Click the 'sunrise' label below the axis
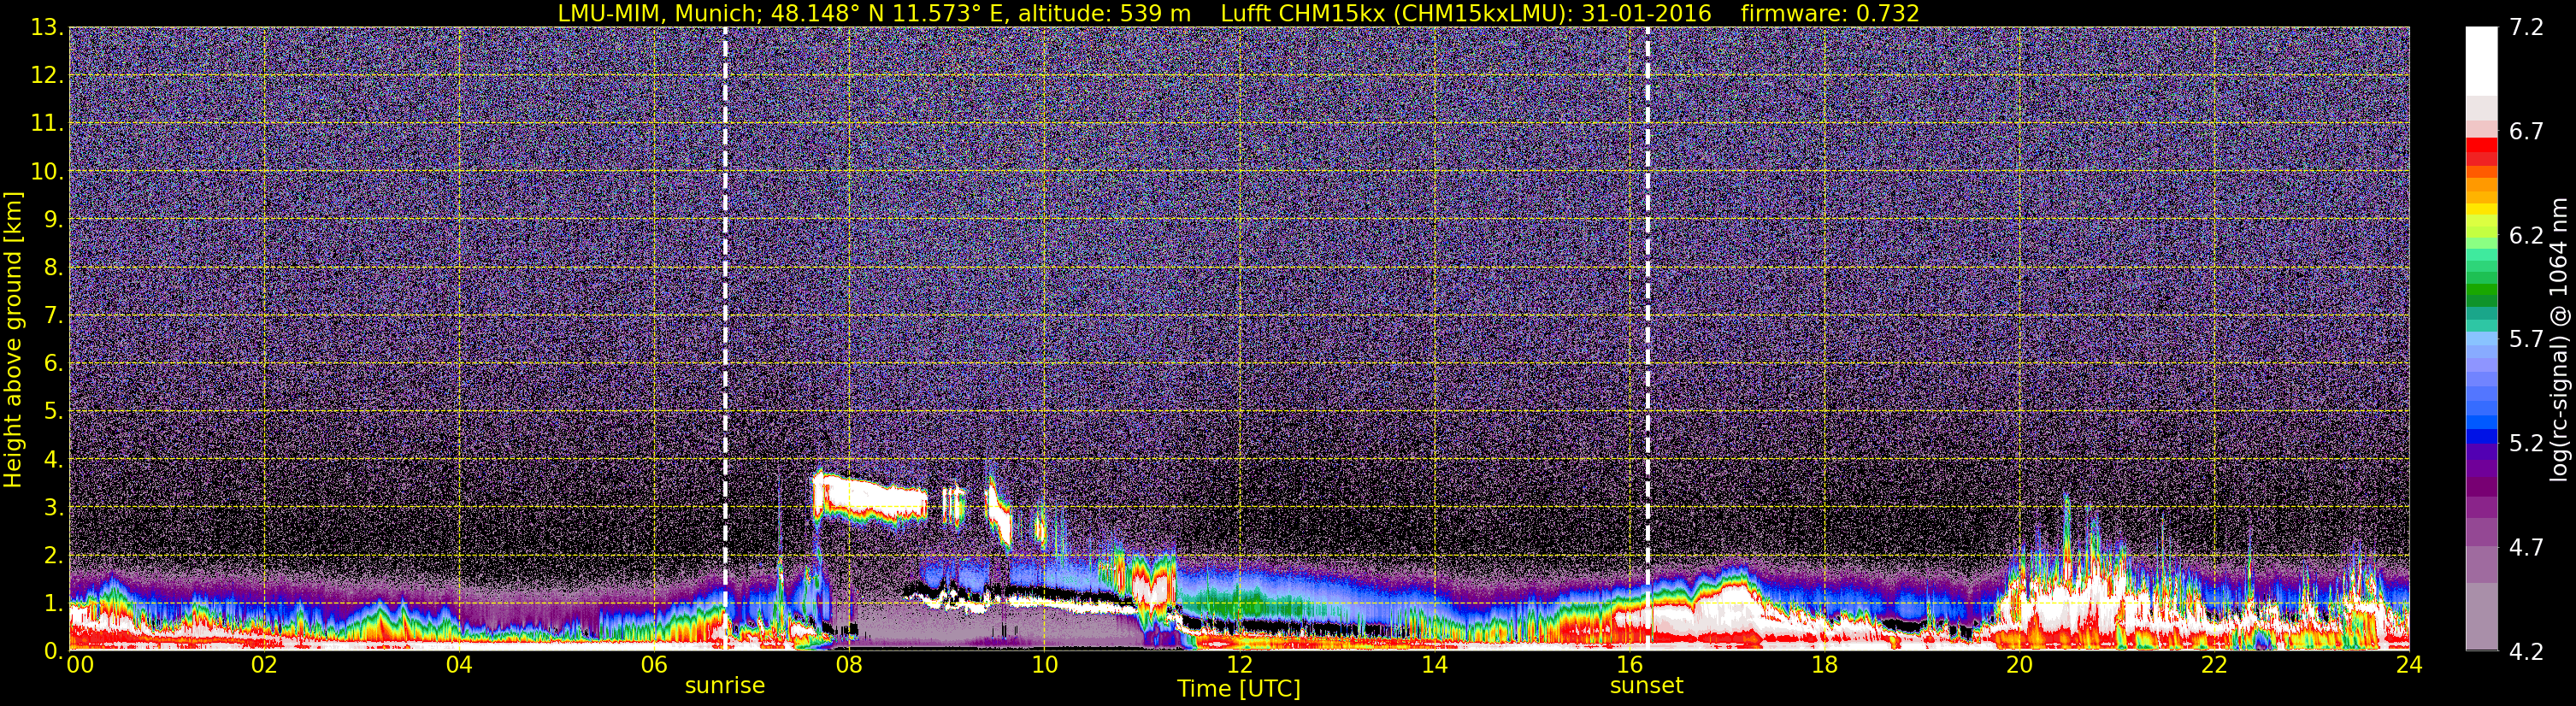 point(725,686)
